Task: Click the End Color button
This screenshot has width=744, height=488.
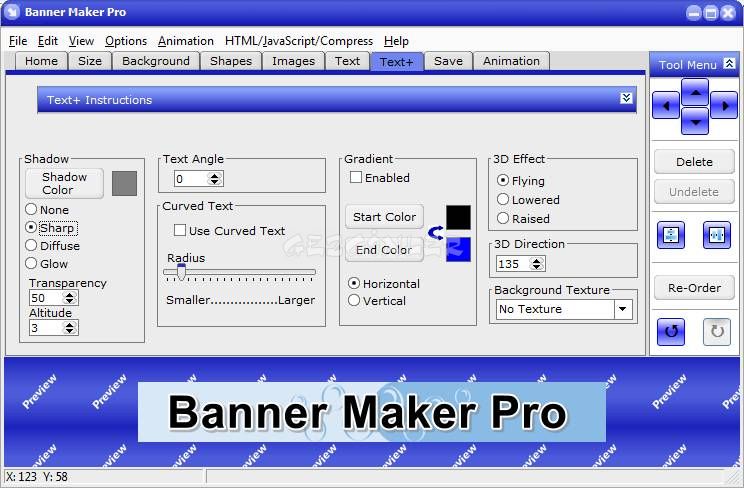Action: point(384,250)
